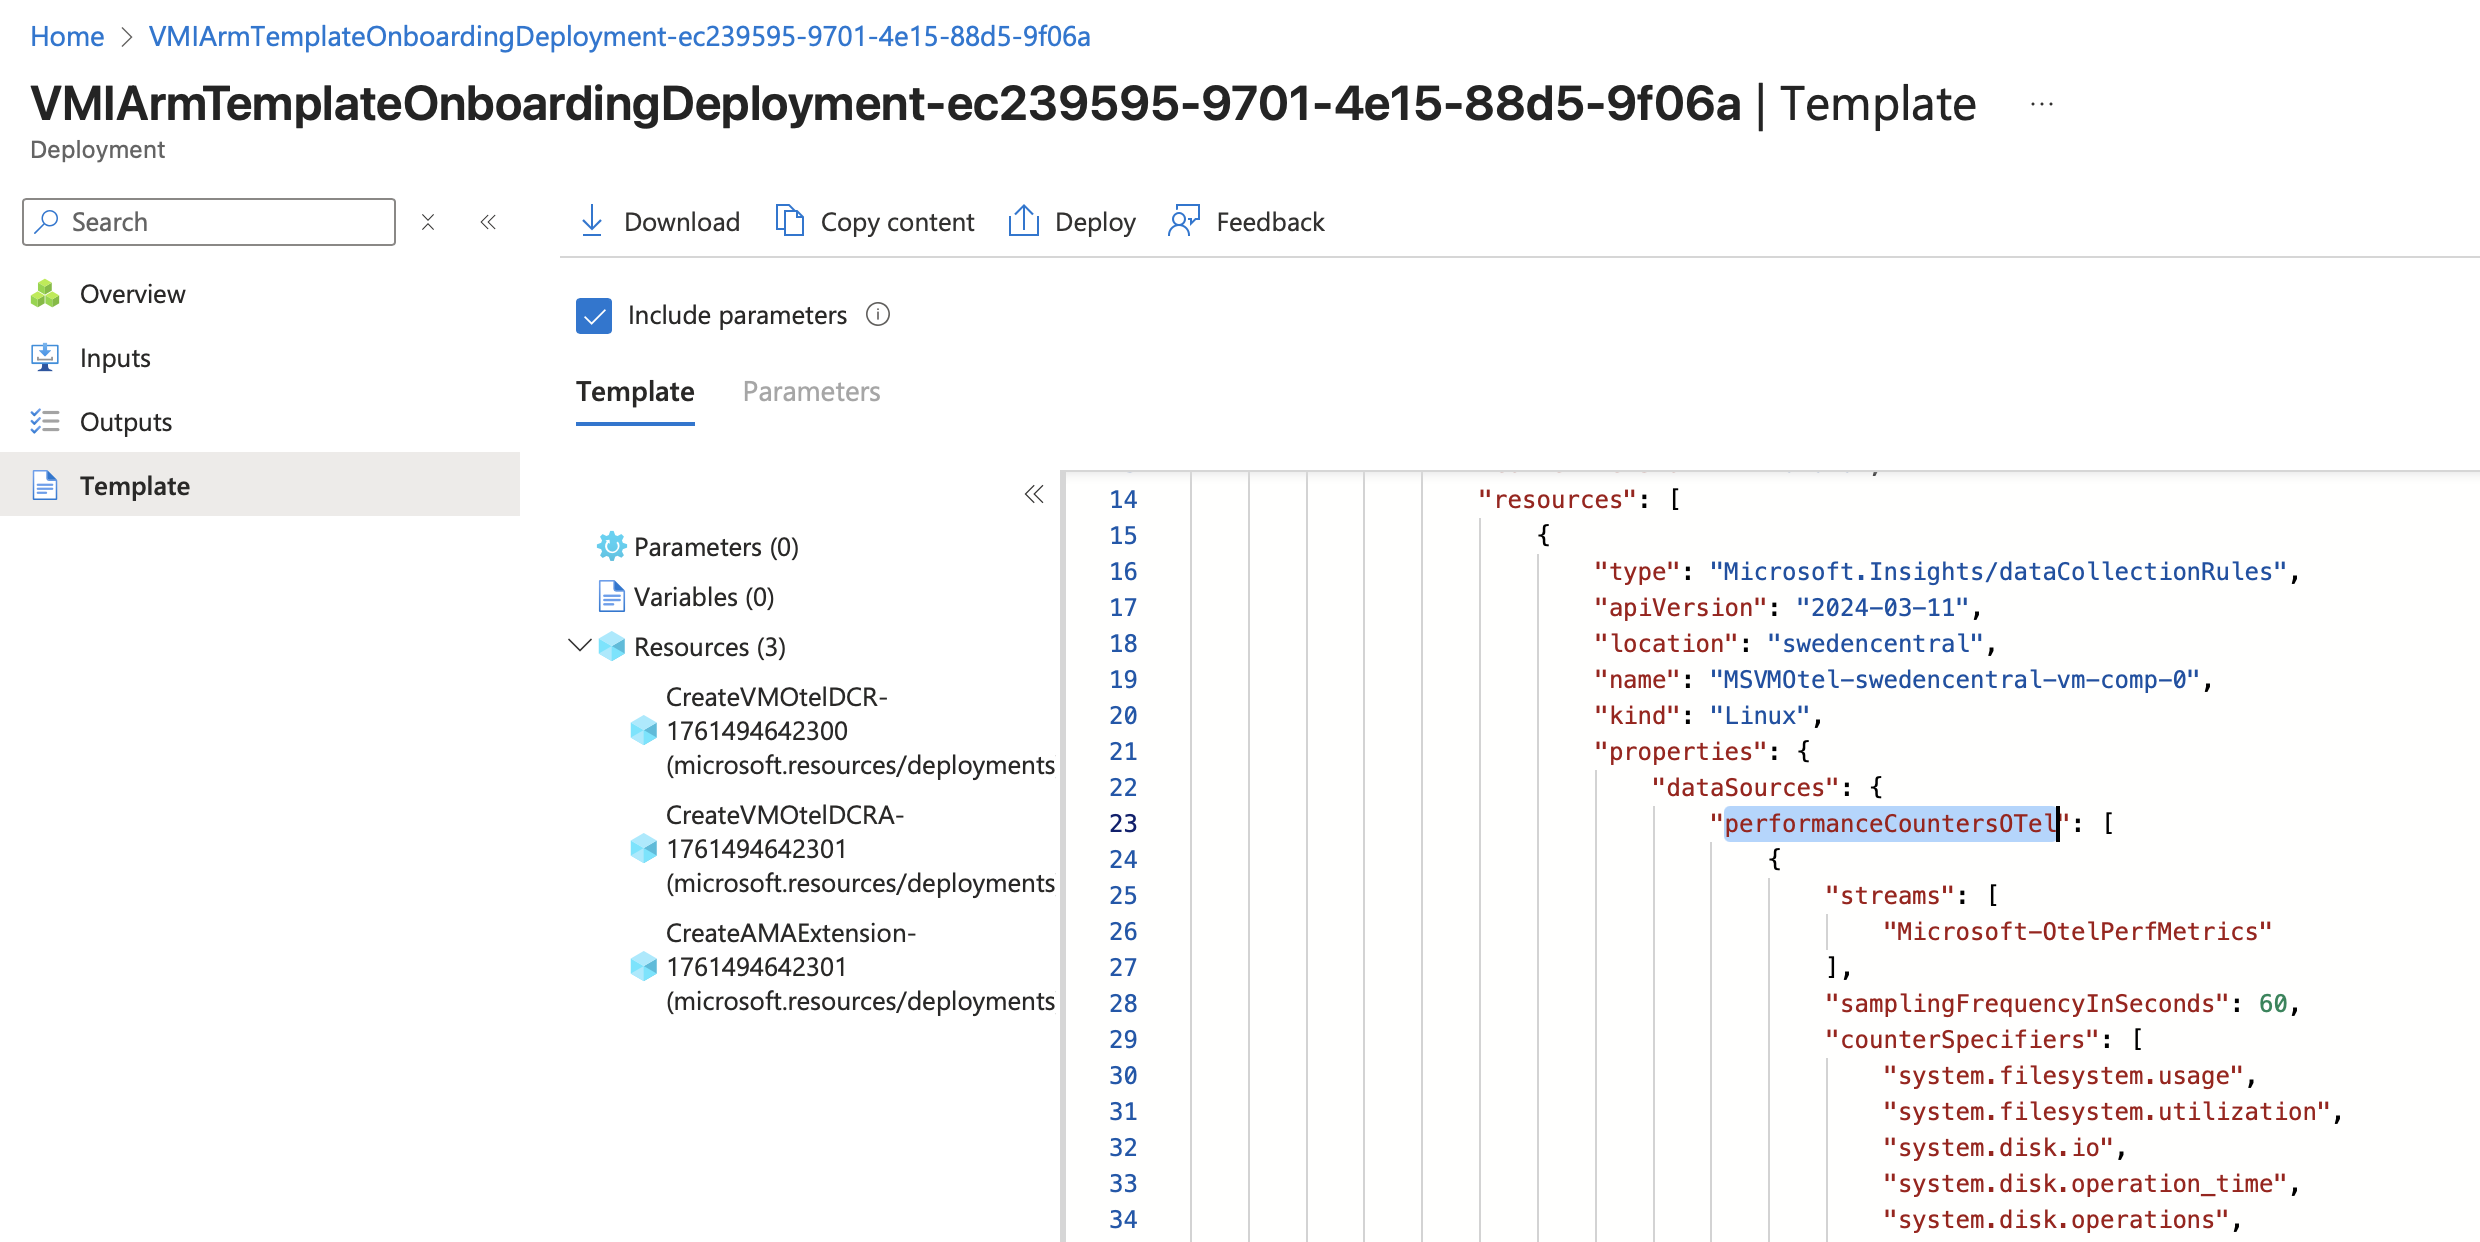
Task: Navigate to Home via breadcrumb
Action: 66,36
